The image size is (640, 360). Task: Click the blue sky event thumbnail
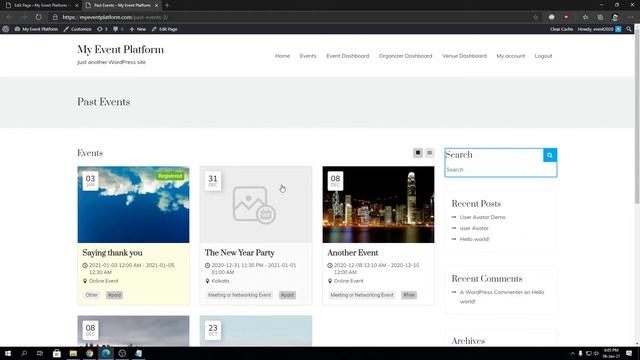pos(133,204)
